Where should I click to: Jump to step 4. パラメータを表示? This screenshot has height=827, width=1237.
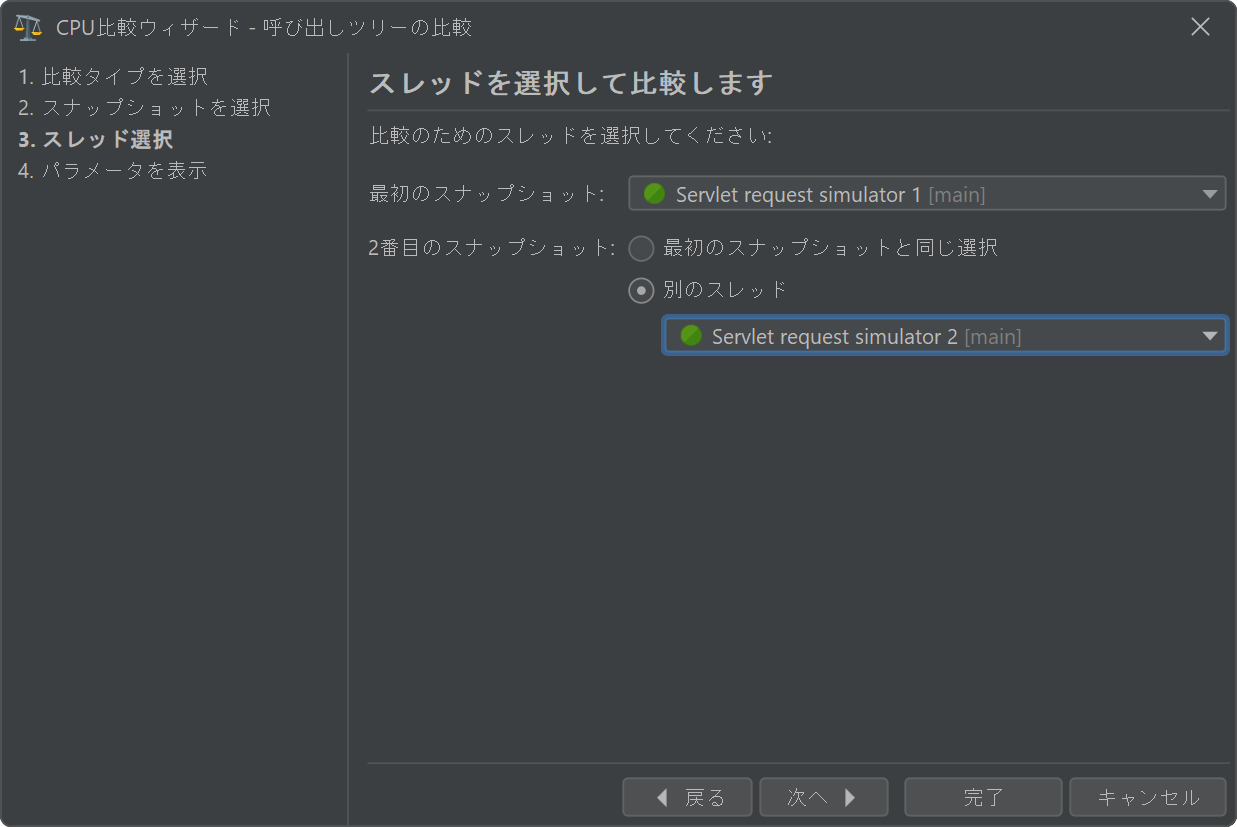[x=112, y=170]
